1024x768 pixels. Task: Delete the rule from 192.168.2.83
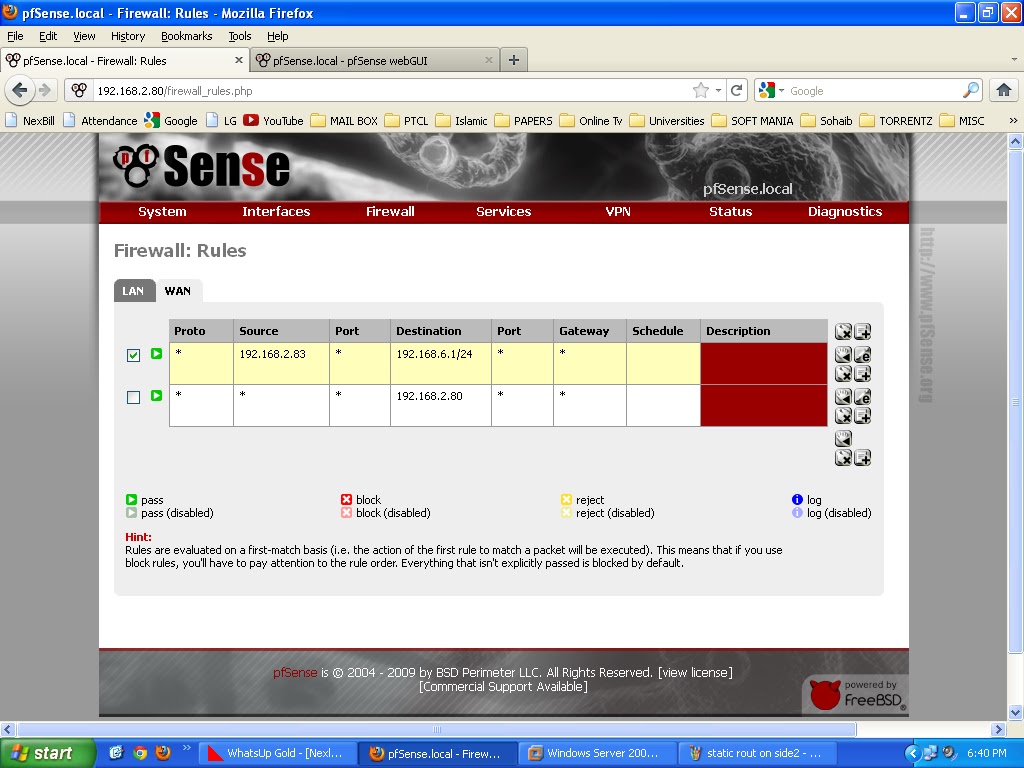[x=842, y=372]
